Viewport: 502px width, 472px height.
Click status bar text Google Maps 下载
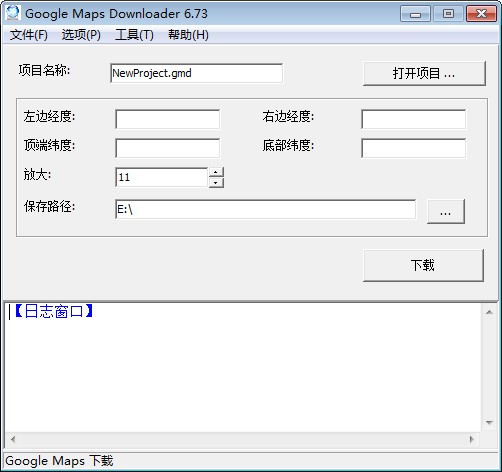[x=59, y=461]
